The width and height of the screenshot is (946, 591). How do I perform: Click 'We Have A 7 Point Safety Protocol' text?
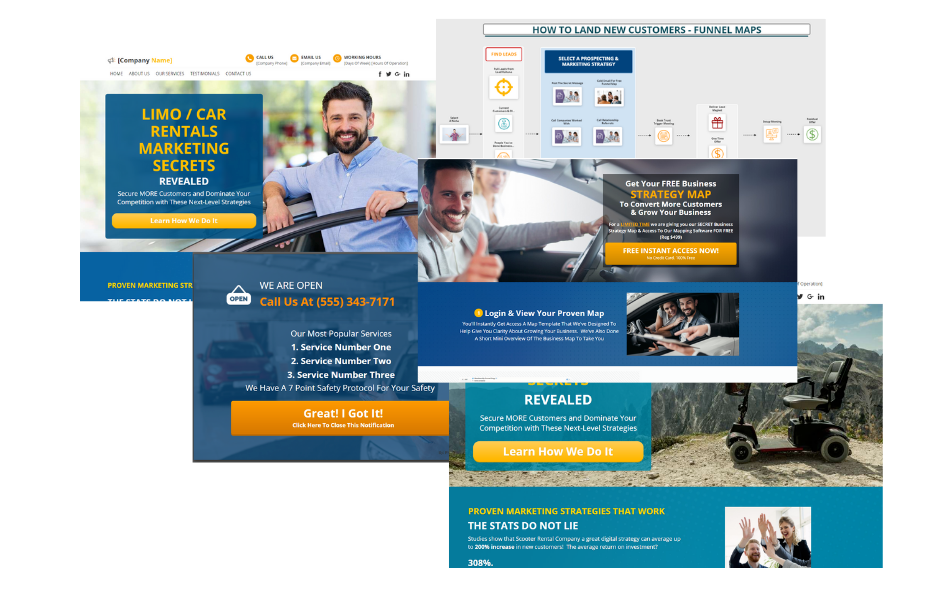point(340,388)
